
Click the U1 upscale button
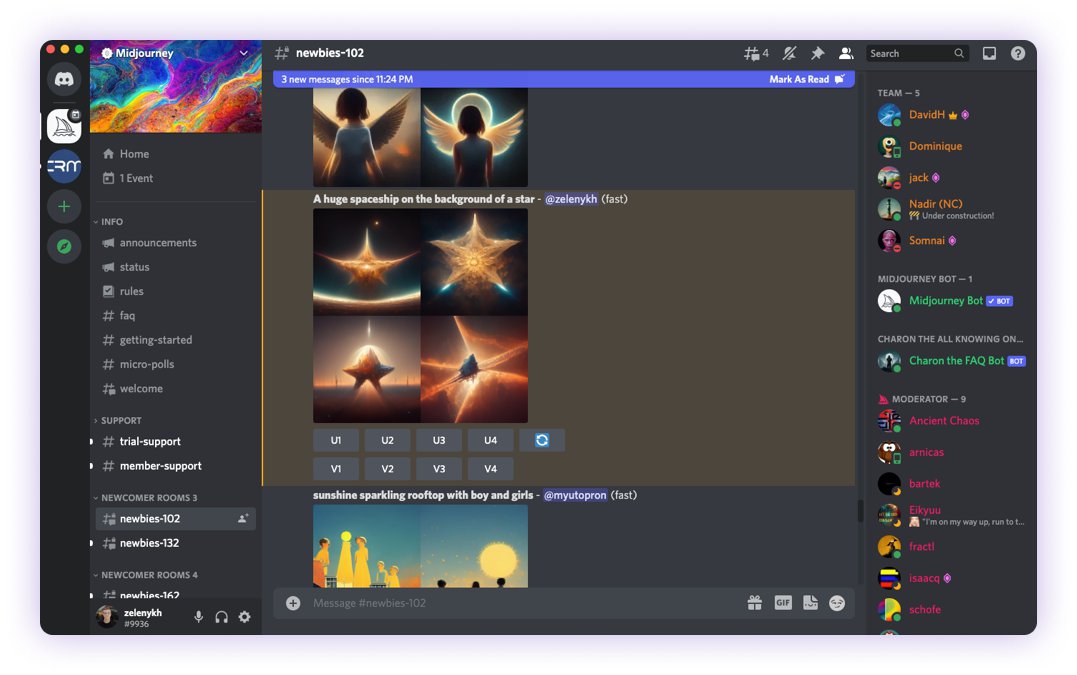[x=336, y=440]
